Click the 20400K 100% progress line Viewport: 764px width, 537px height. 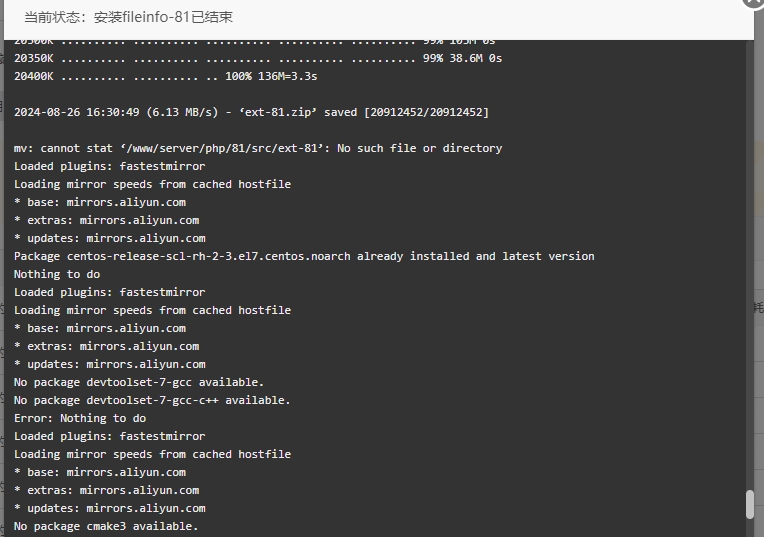166,77
